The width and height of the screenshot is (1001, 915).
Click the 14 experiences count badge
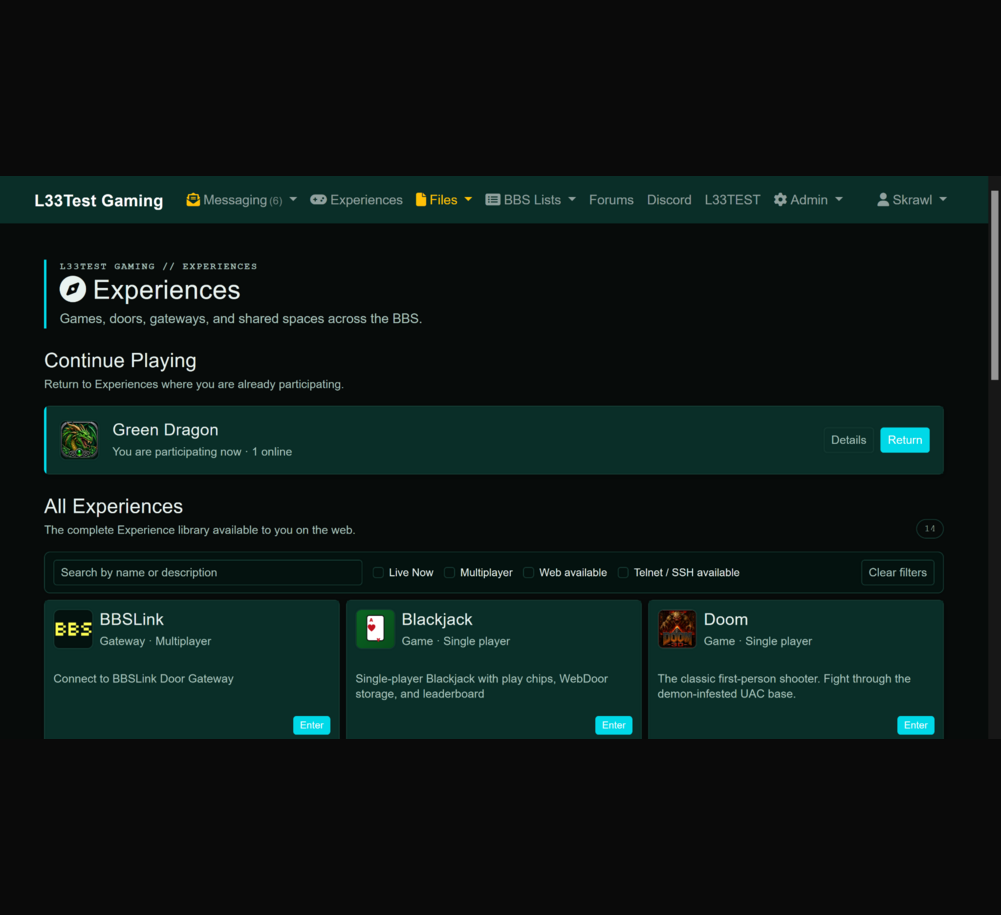pos(930,529)
